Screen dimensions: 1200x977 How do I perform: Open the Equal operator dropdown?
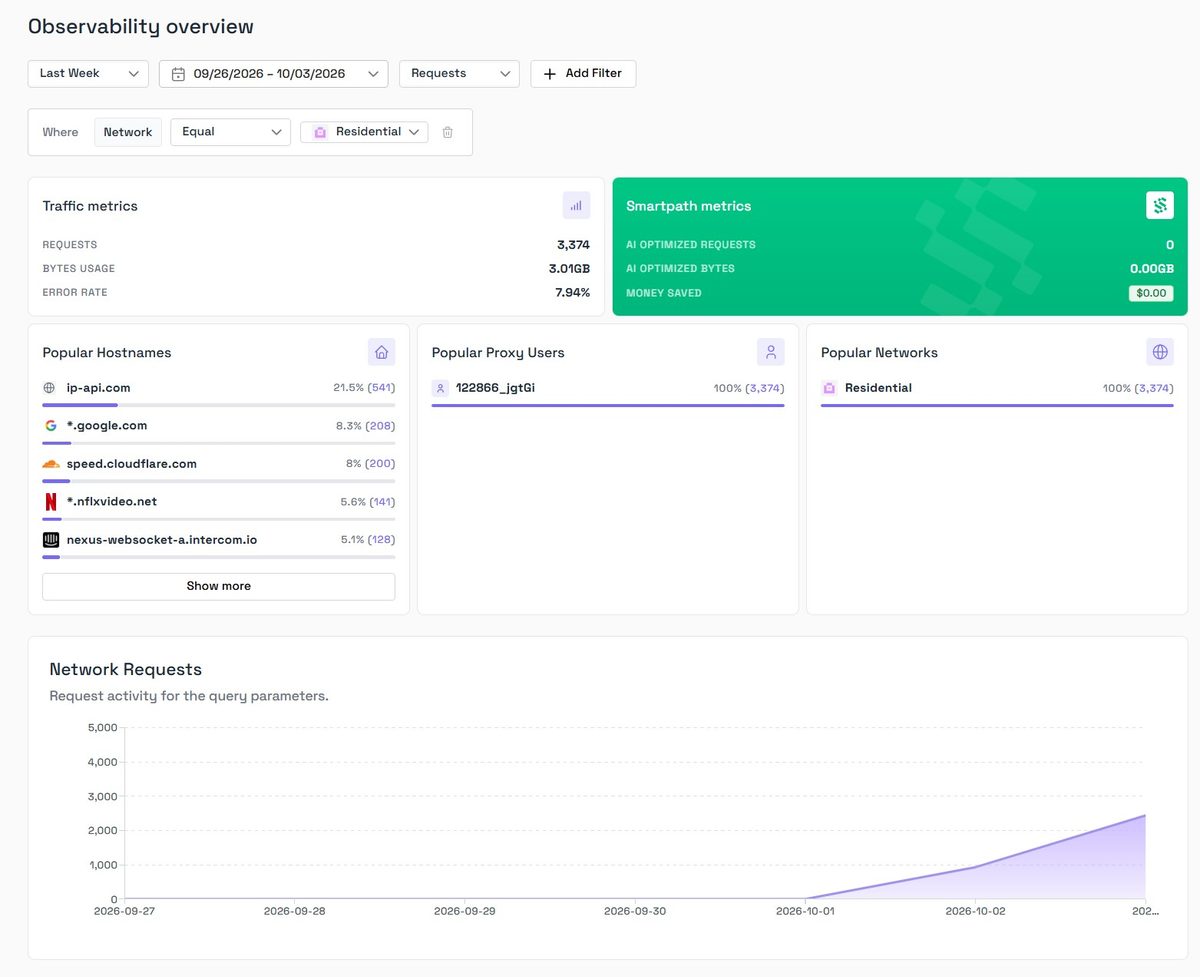[230, 132]
